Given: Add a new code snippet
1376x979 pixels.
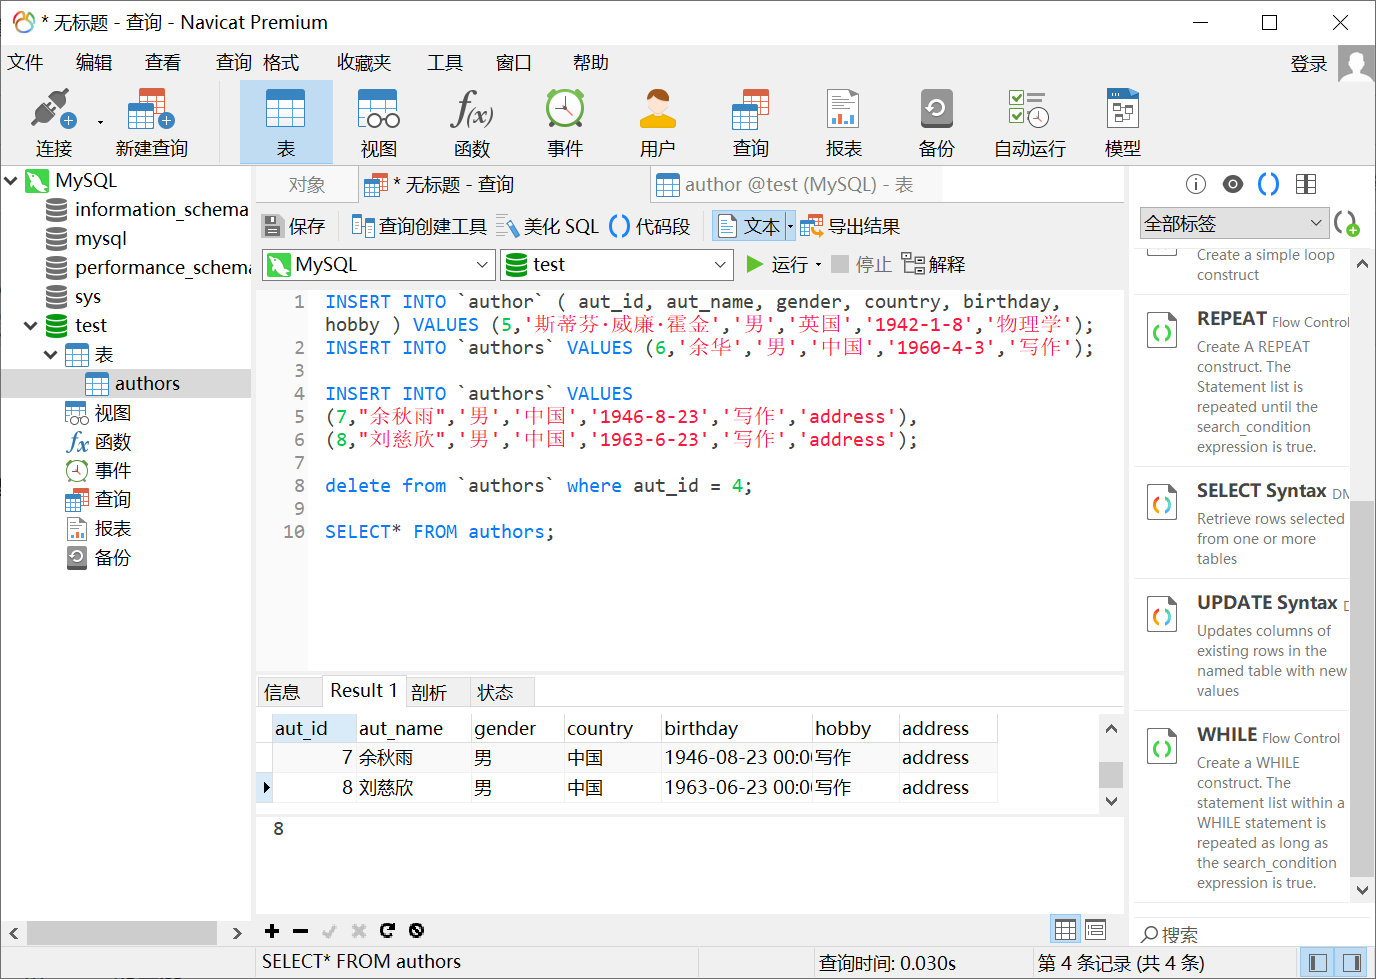Looking at the screenshot, I should 1347,223.
